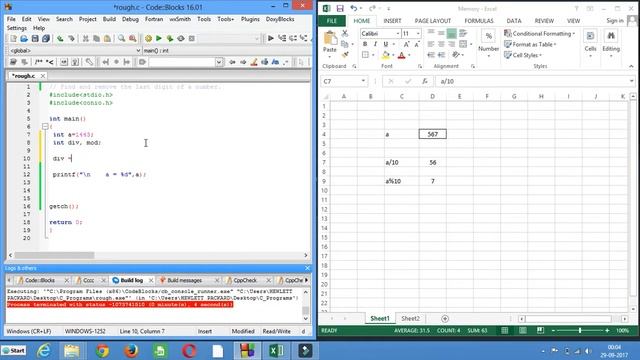Run the program with green play icon
The width and height of the screenshot is (640, 360).
coord(159,38)
